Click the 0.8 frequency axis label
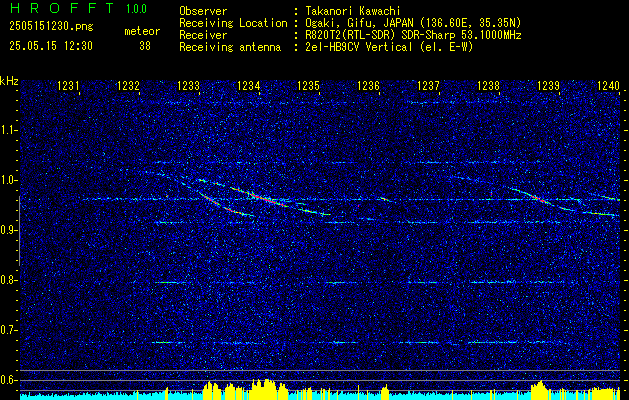 click(x=7, y=280)
